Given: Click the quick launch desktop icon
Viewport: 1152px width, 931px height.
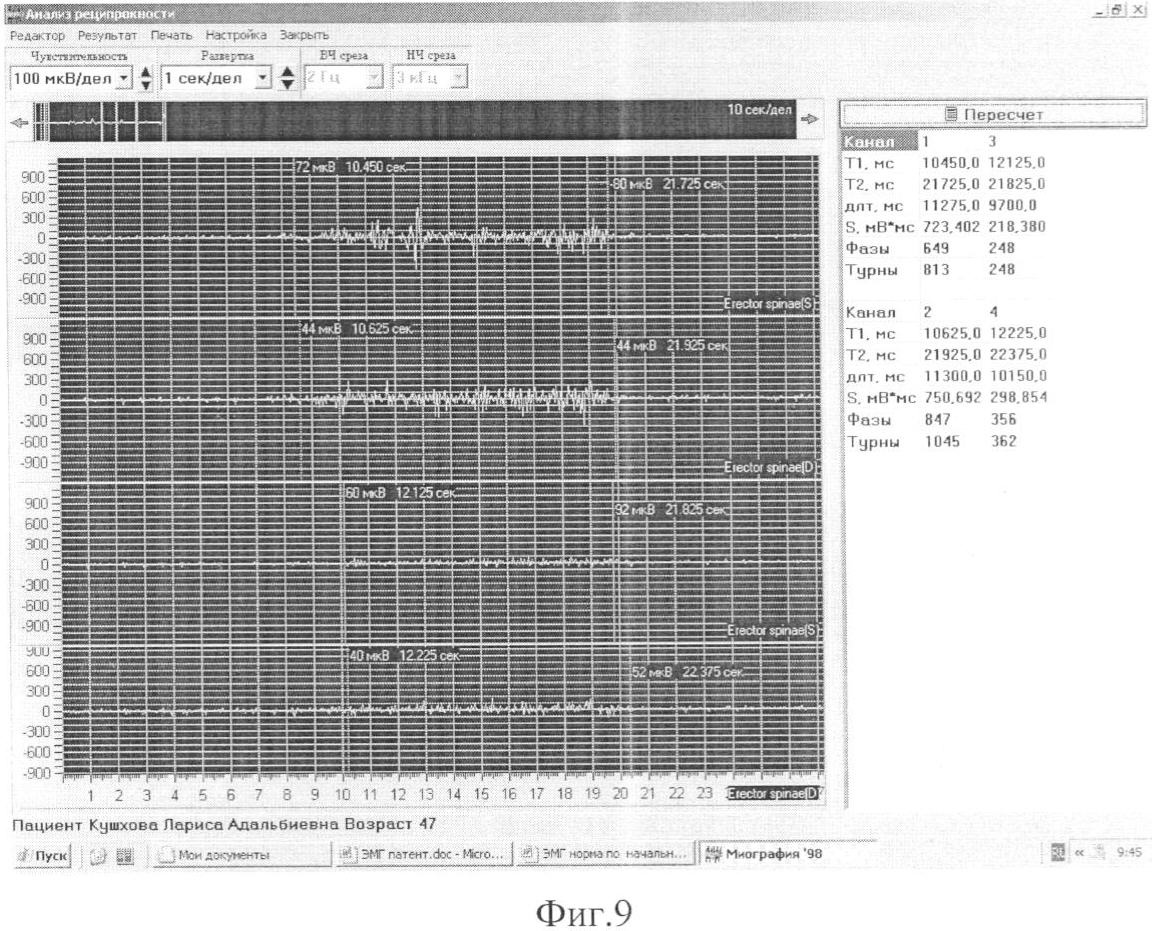Looking at the screenshot, I should 126,853.
